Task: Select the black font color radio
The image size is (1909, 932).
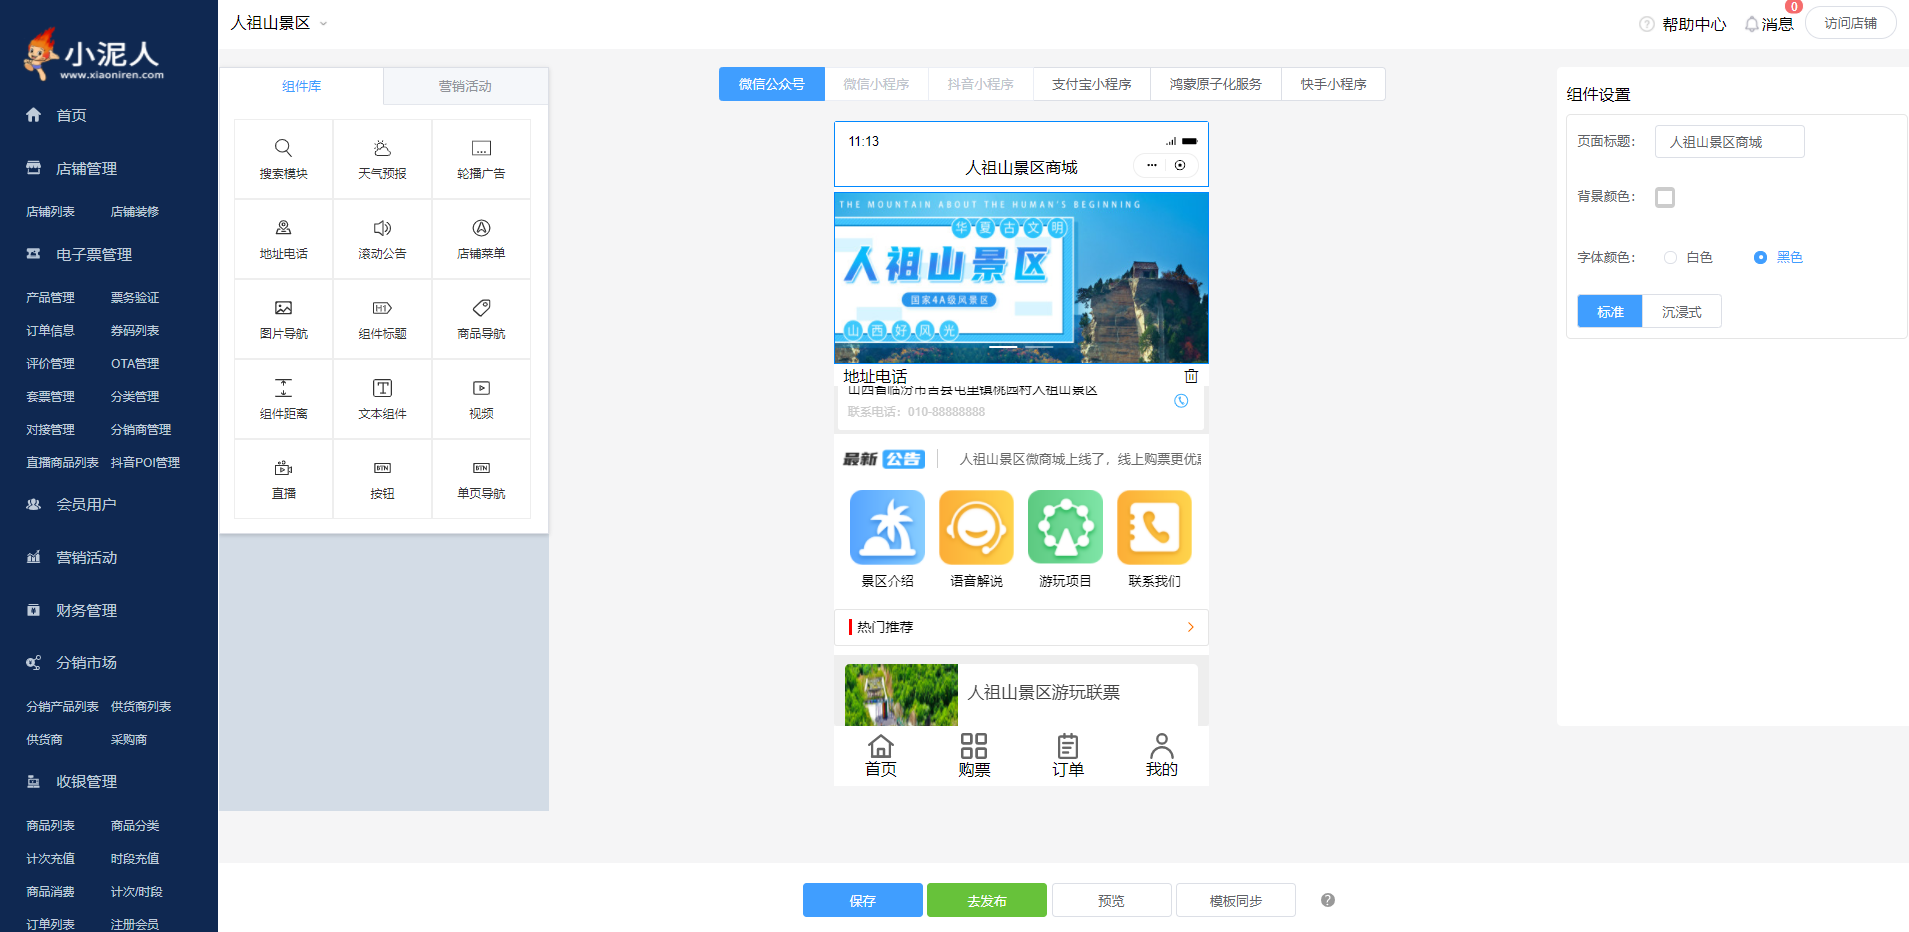Action: point(1760,258)
